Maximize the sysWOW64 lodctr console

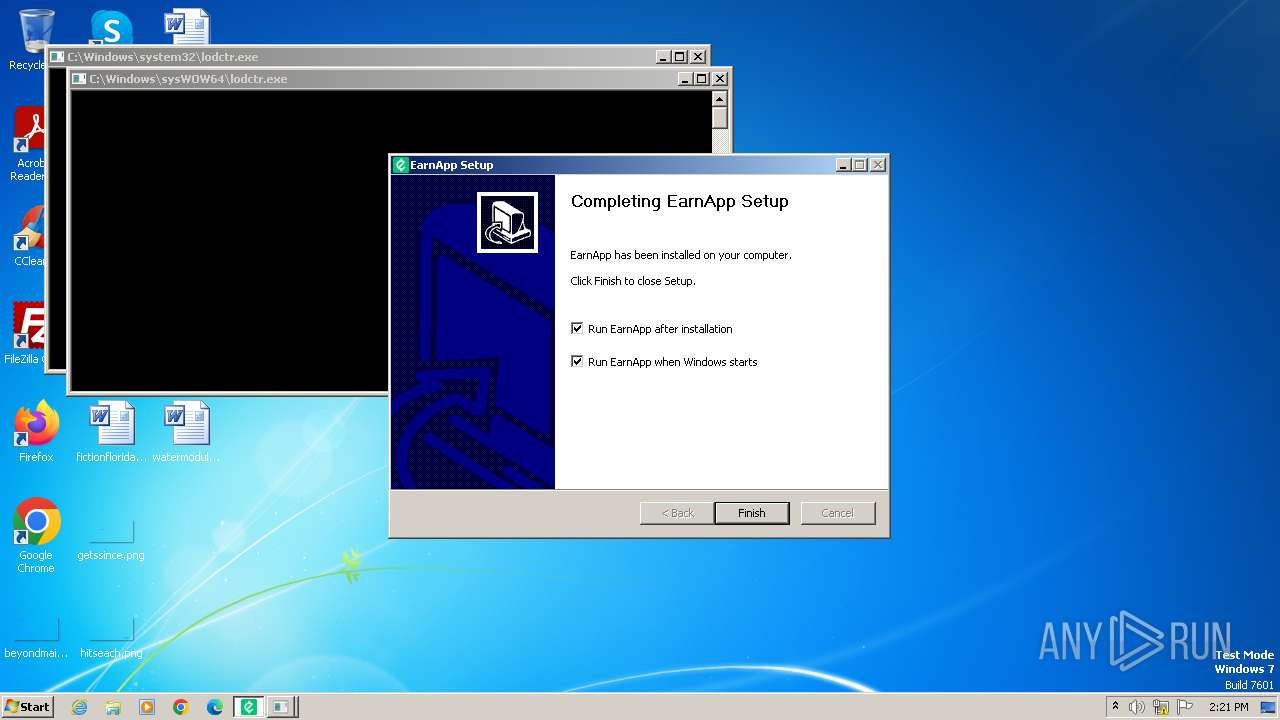pos(702,79)
